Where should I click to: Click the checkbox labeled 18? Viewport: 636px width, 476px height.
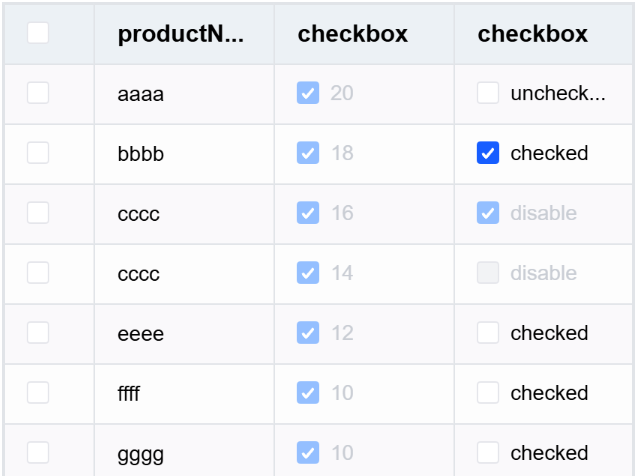(308, 153)
